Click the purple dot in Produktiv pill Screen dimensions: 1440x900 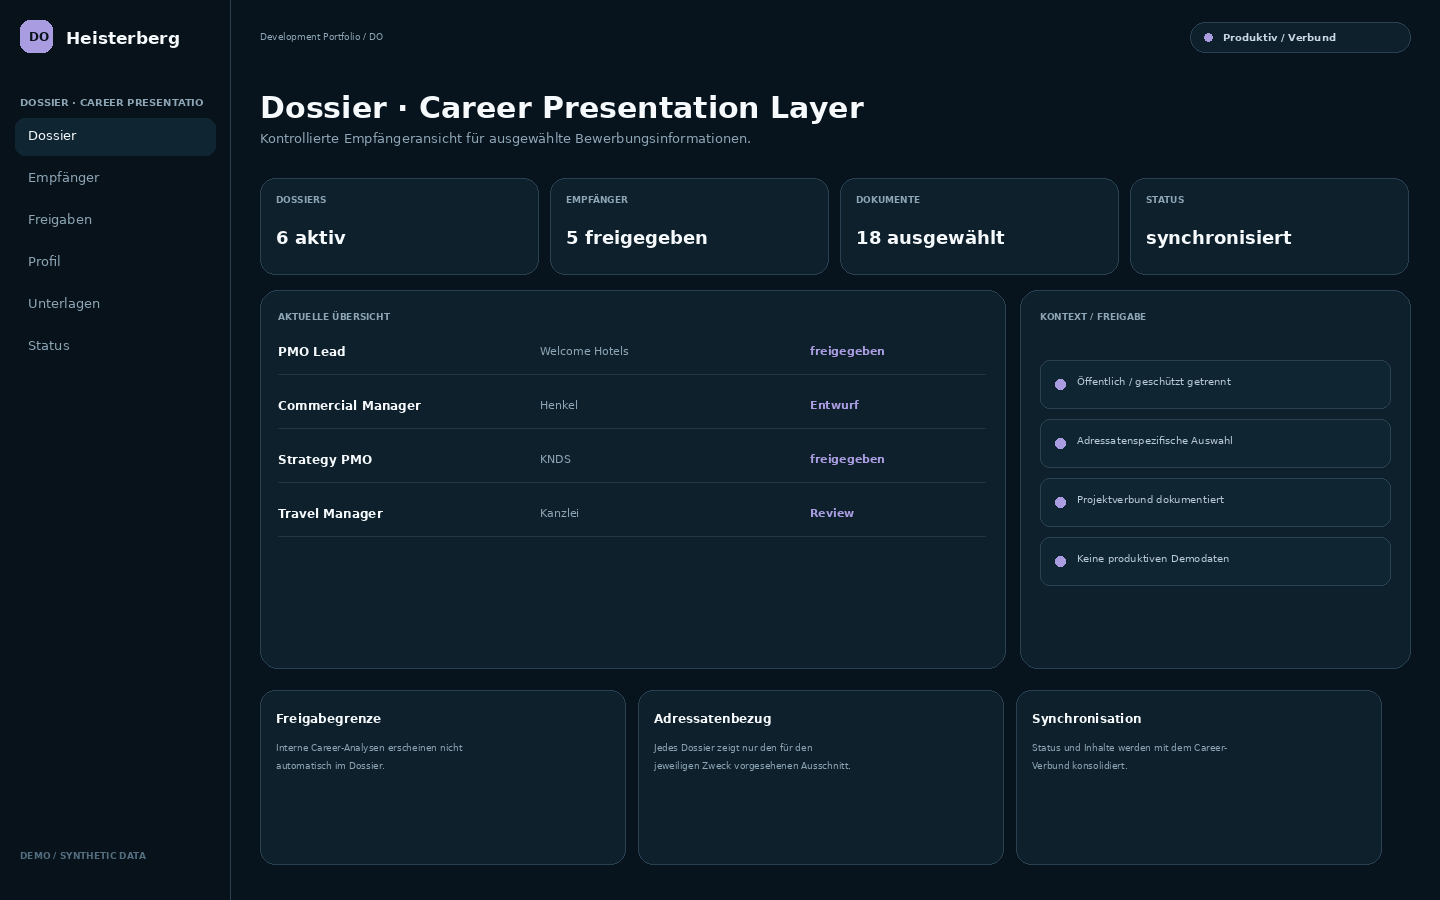tap(1208, 38)
